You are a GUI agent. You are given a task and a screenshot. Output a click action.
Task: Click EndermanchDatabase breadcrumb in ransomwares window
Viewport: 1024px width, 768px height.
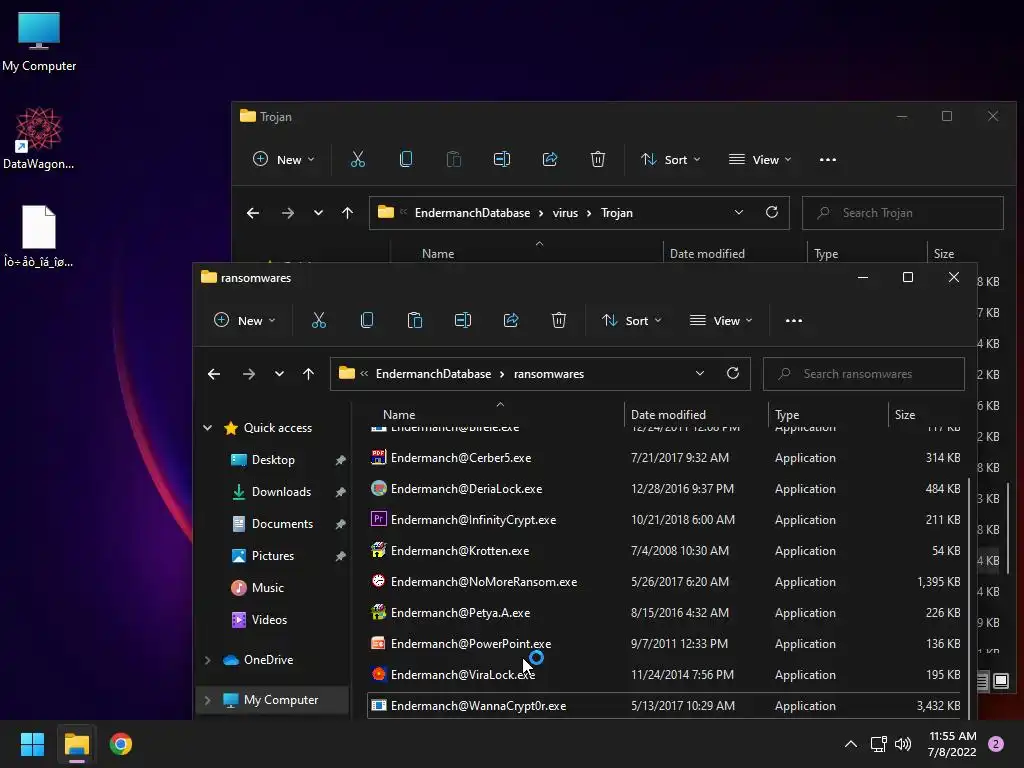(x=433, y=374)
